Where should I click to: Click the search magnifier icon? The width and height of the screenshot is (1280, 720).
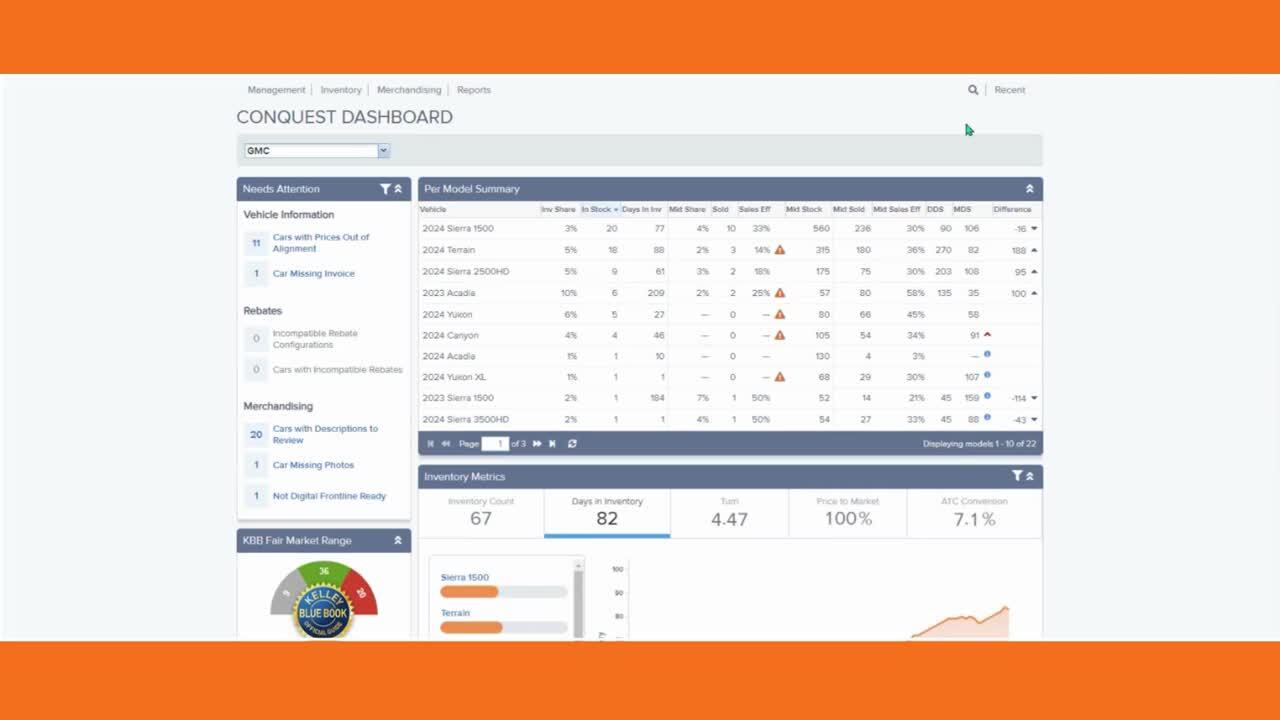point(973,90)
